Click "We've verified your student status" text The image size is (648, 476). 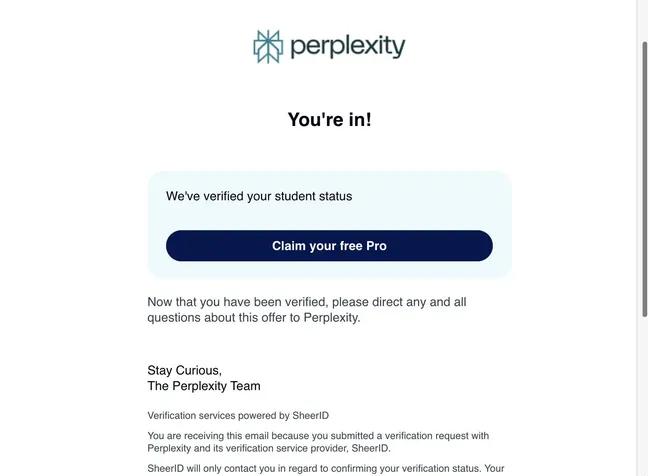259,196
